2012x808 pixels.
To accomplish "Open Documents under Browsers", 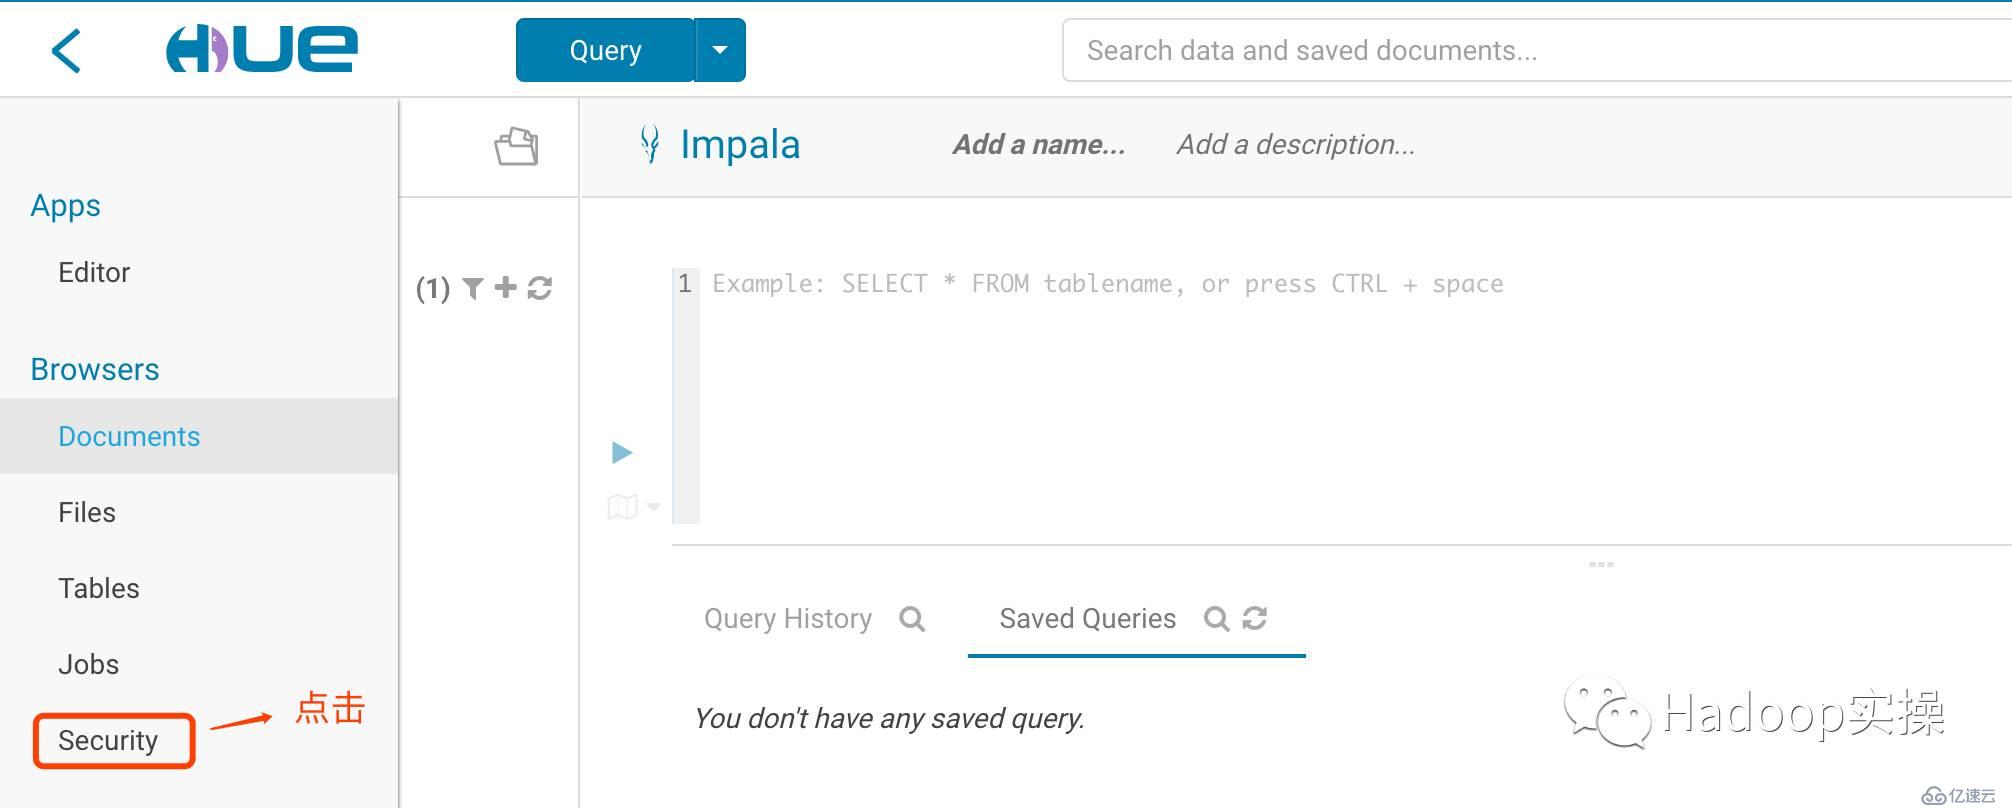I will click(129, 437).
